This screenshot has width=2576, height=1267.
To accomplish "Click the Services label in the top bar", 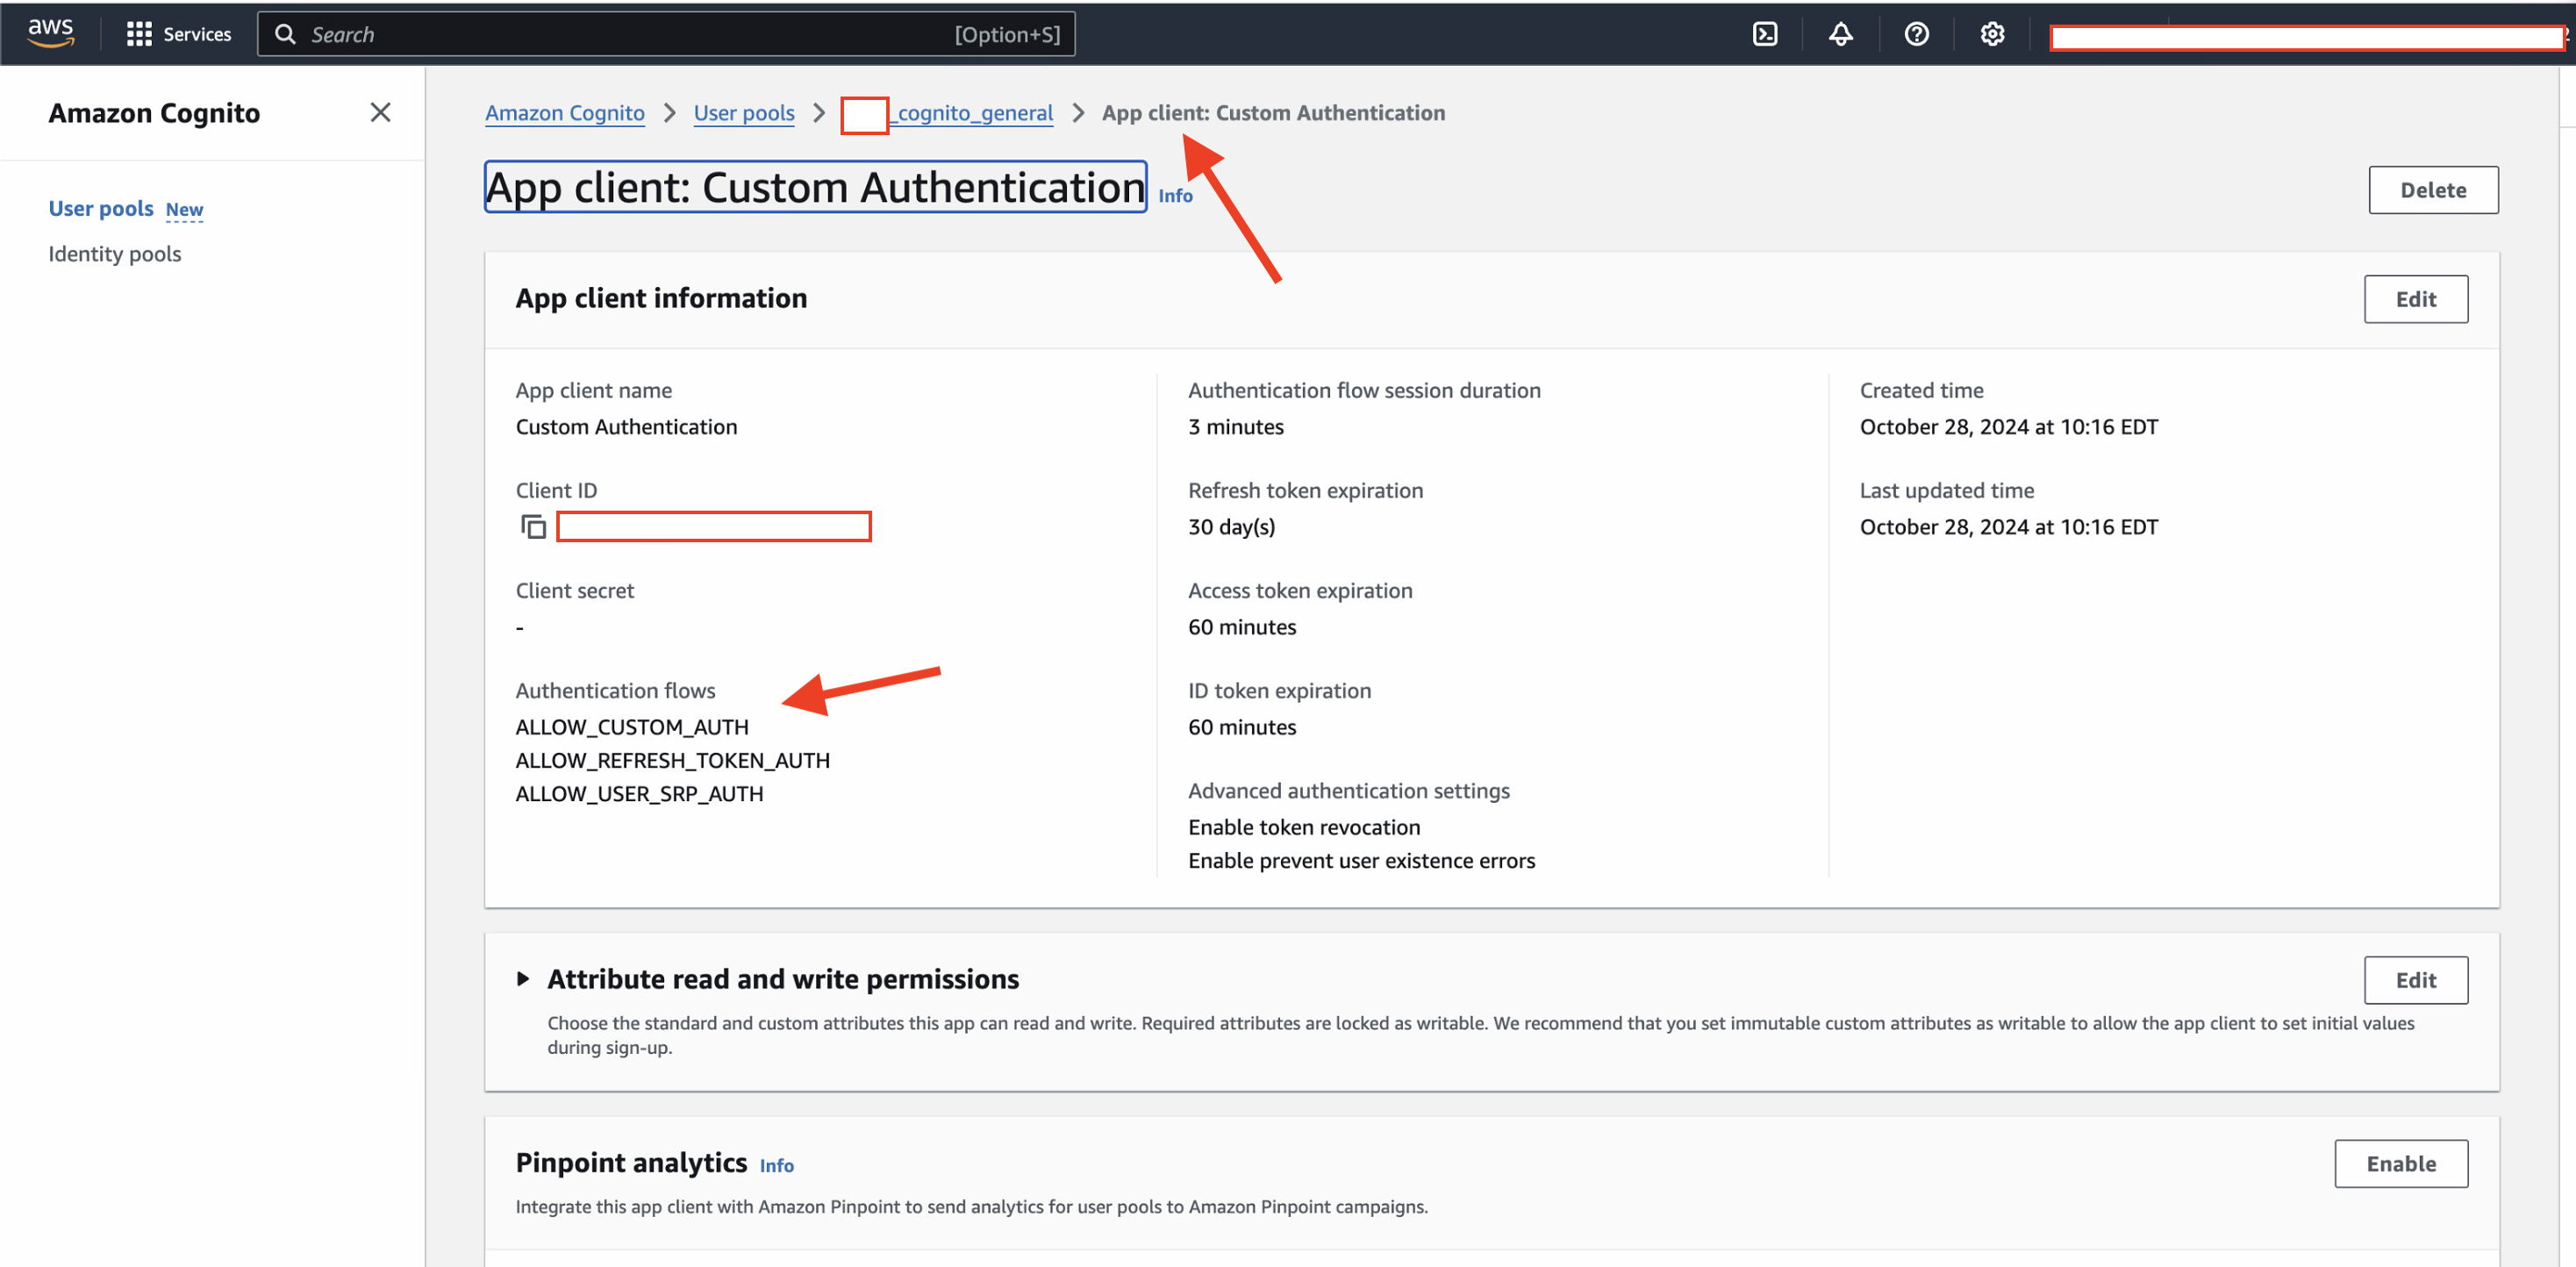I will pyautogui.click(x=197, y=34).
